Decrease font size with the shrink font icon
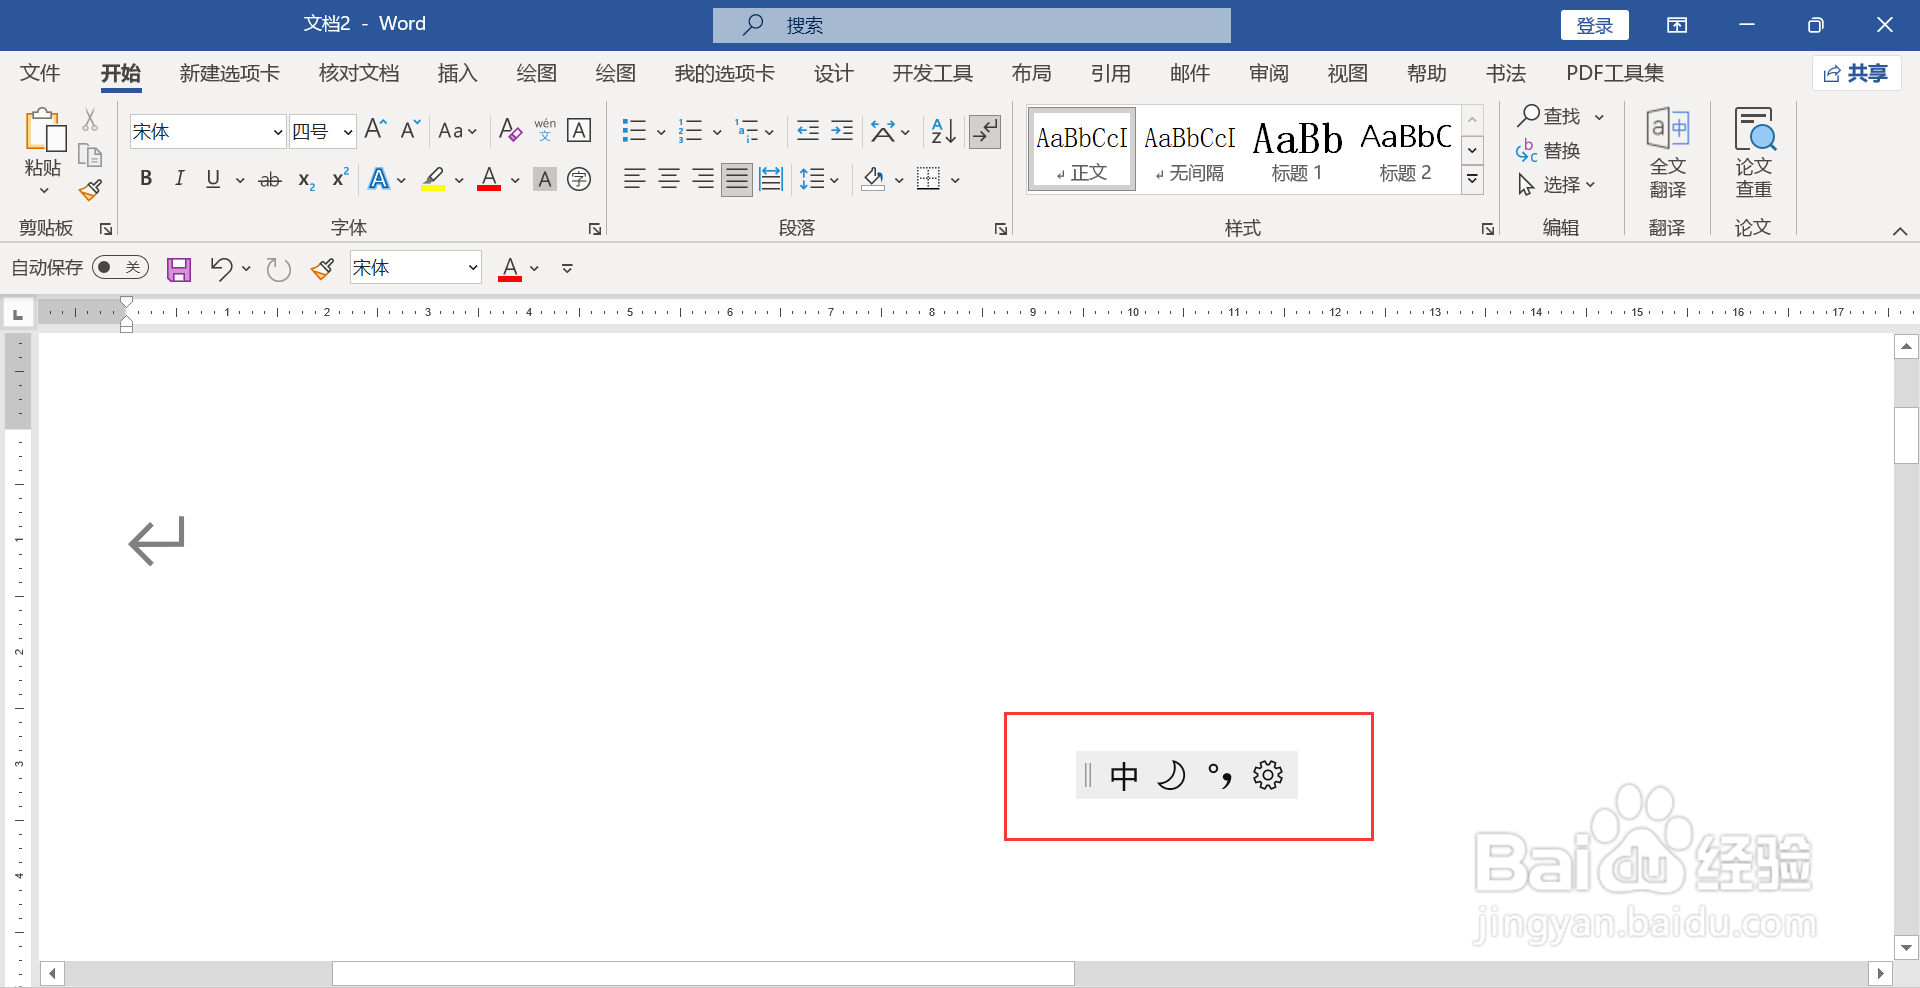1920x988 pixels. coord(410,130)
